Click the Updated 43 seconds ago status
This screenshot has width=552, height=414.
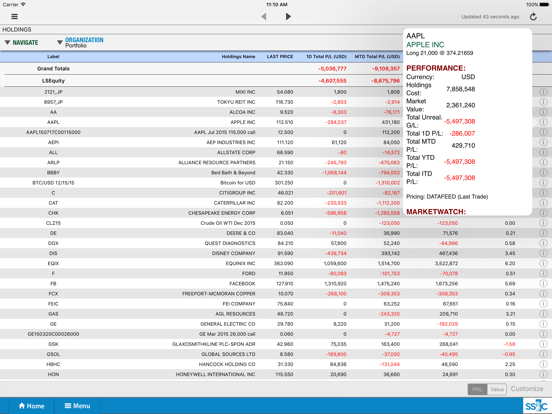[490, 17]
